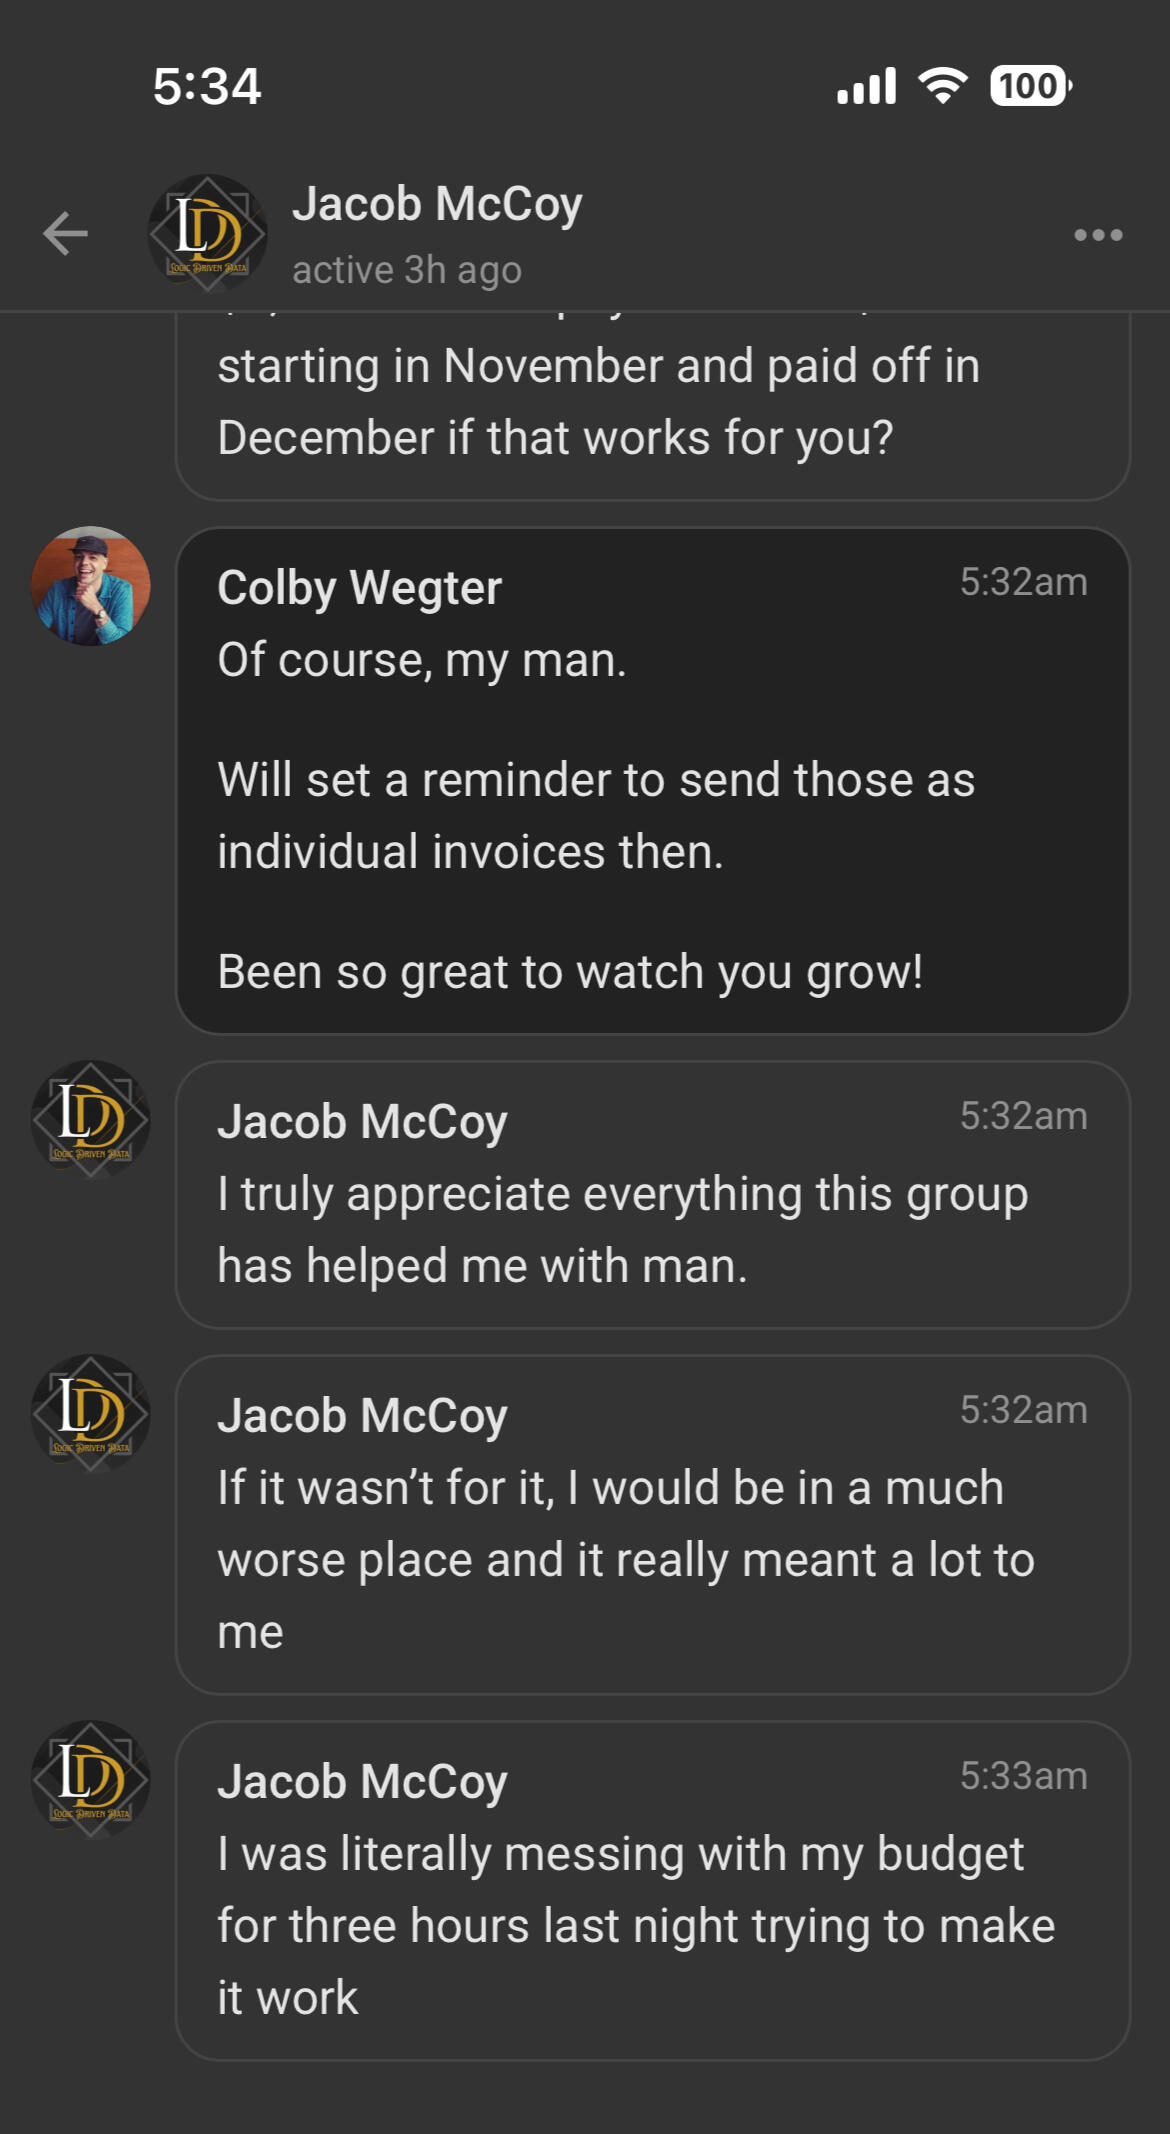This screenshot has height=2134, width=1170.
Task: Tap the Wi-Fi icon in the status bar
Action: point(943,86)
